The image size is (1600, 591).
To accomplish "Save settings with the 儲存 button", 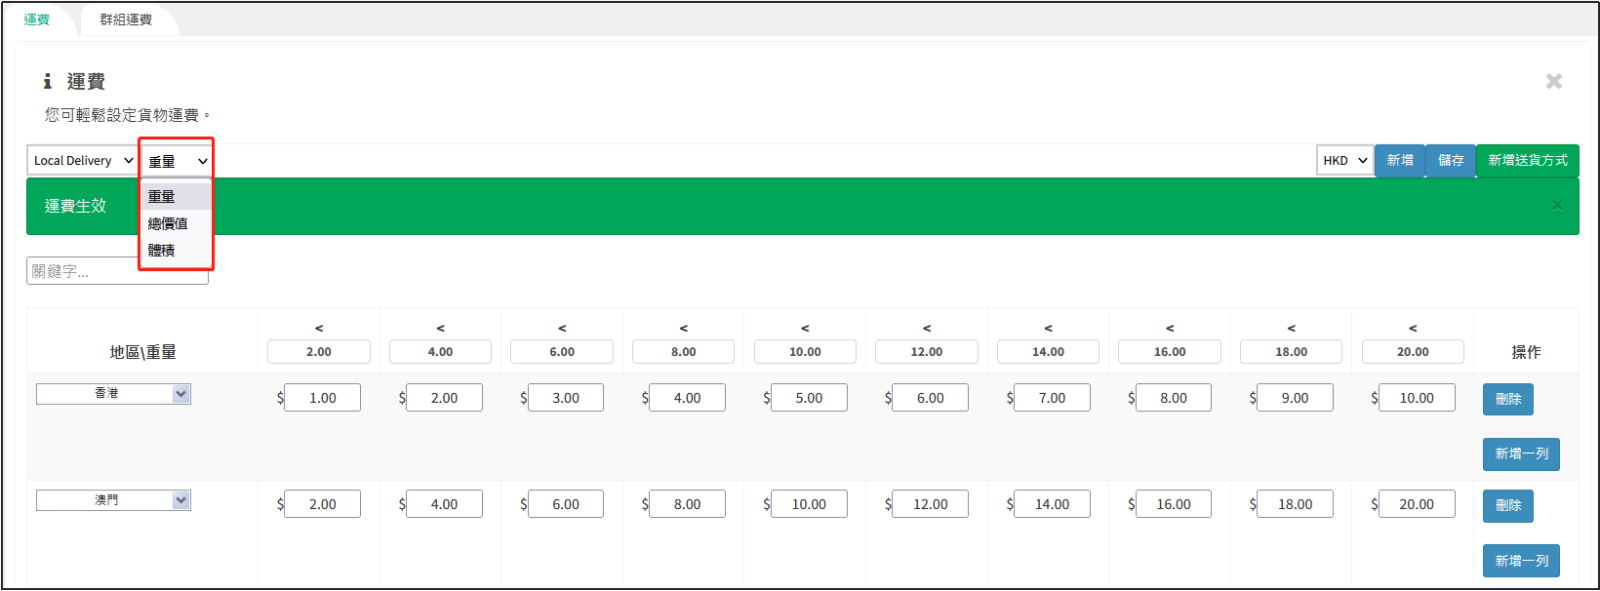I will [1450, 160].
